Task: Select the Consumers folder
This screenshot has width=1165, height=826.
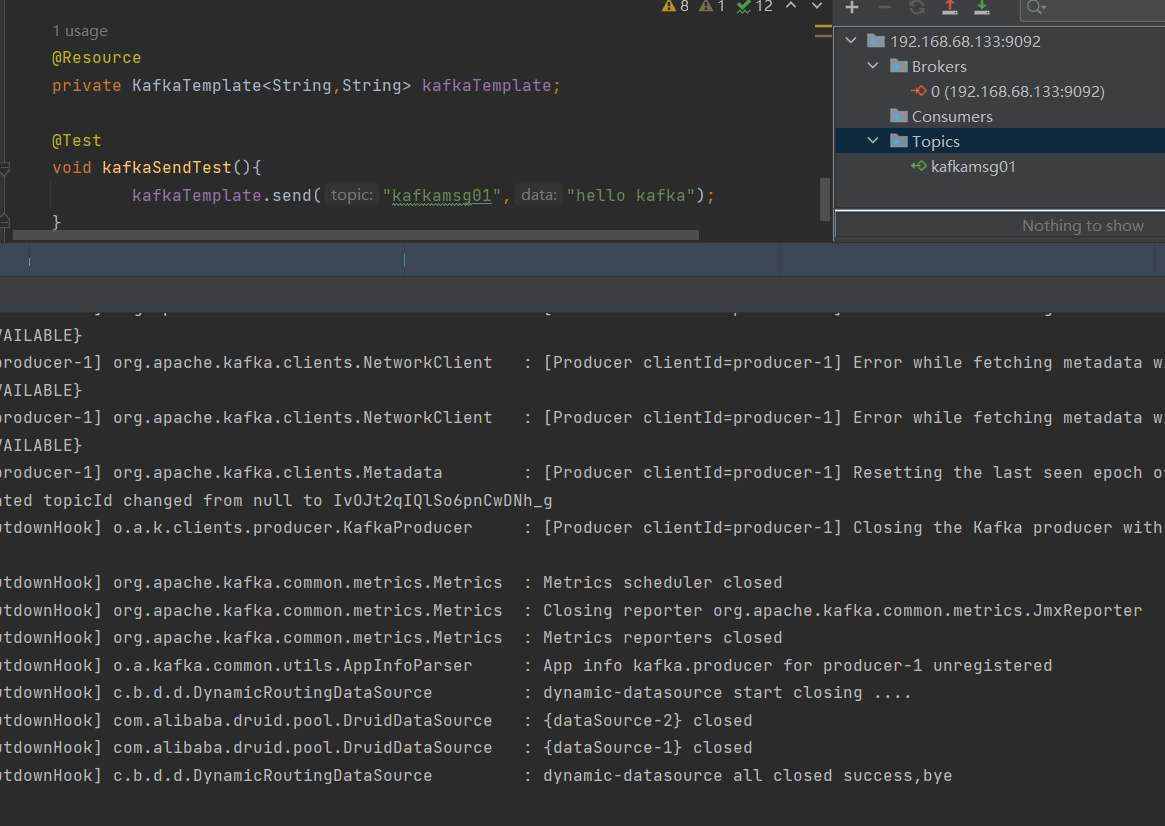Action: point(951,117)
